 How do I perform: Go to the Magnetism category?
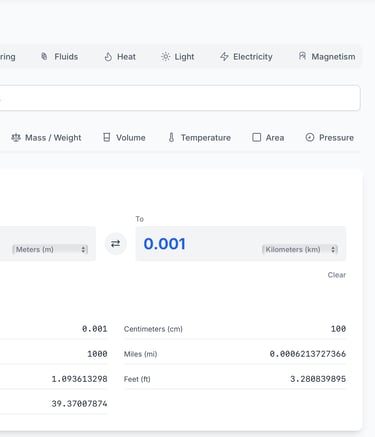[x=327, y=57]
